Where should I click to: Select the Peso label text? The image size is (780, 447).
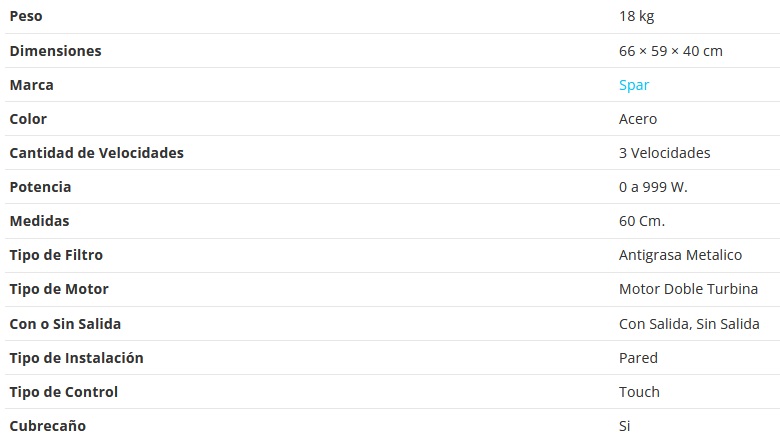pyautogui.click(x=26, y=17)
